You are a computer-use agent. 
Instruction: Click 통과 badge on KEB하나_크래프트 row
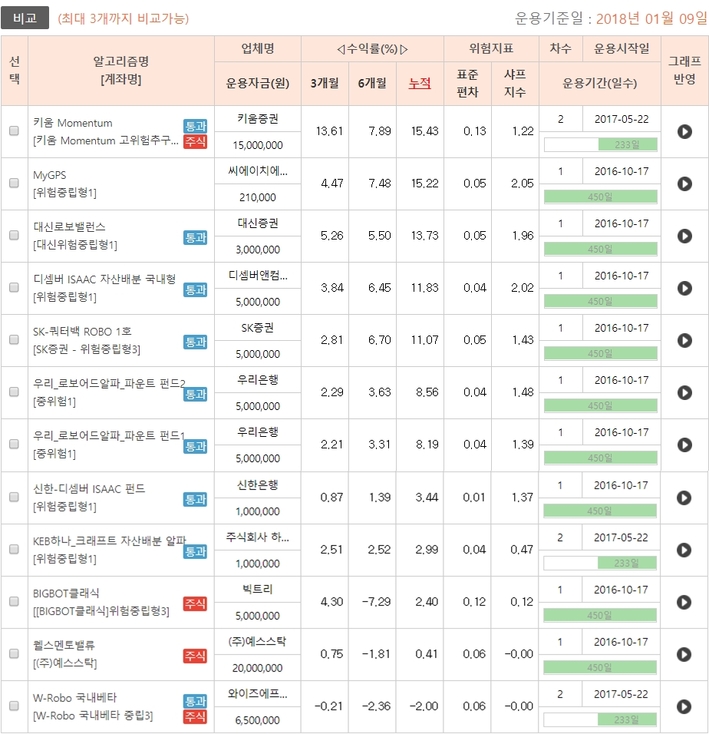click(195, 551)
